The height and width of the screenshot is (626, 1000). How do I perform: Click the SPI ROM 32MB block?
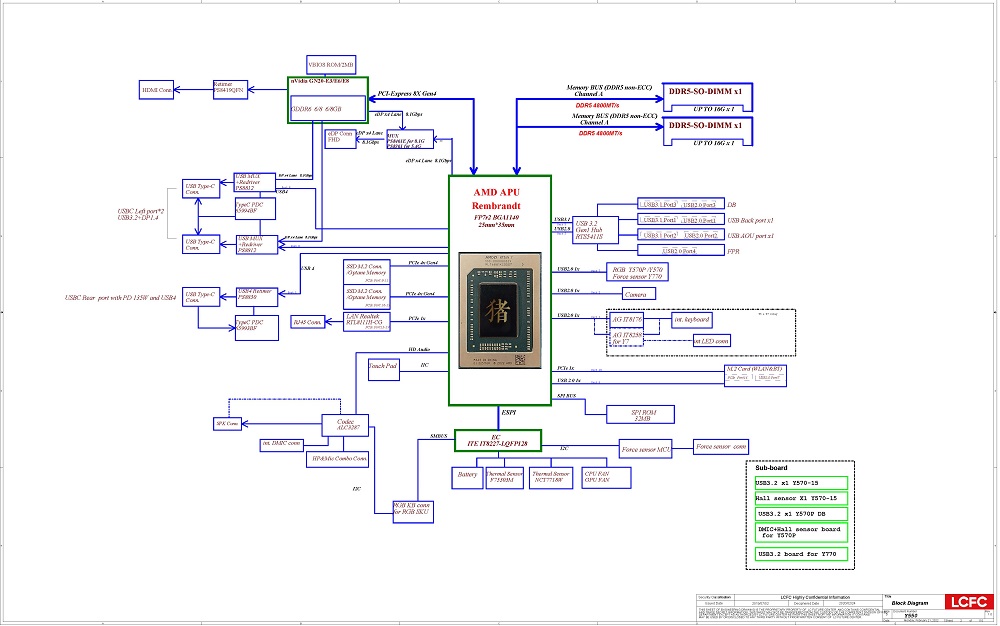click(x=640, y=414)
